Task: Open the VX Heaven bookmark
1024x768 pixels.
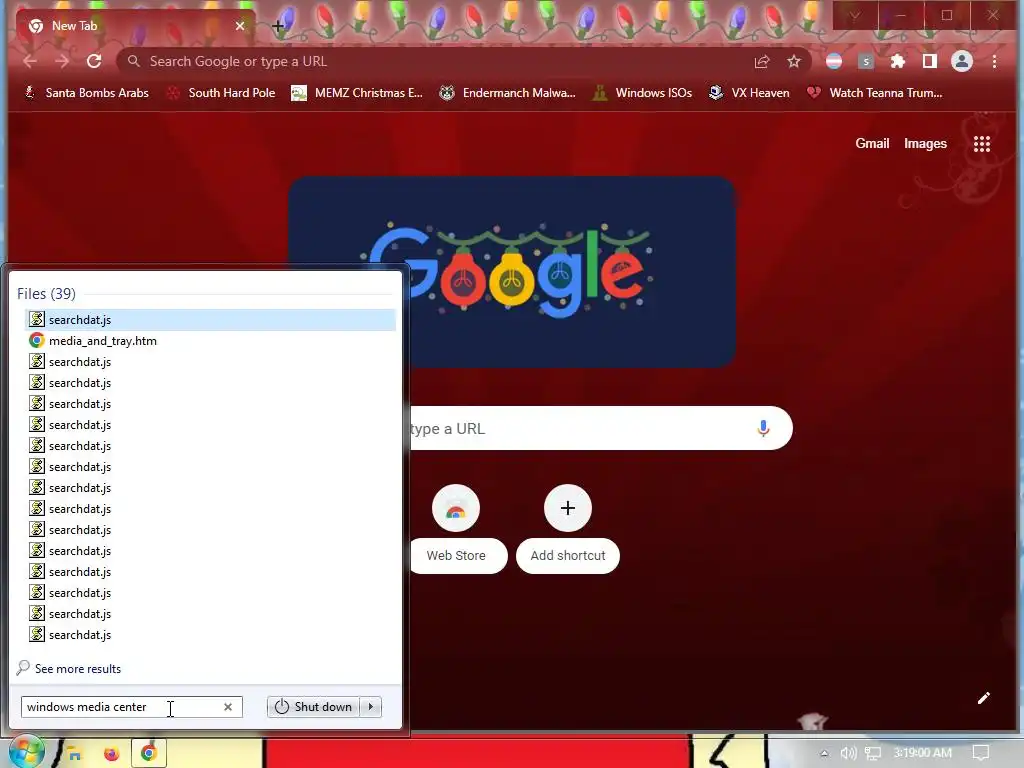Action: point(749,93)
